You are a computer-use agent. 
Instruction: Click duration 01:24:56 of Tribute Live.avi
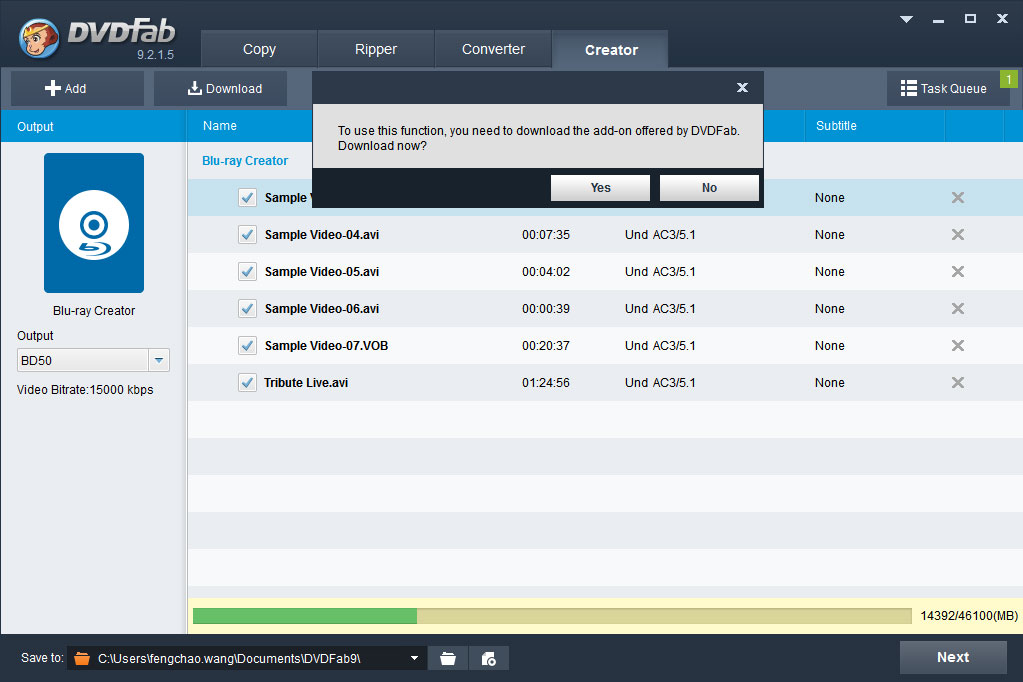tap(545, 383)
